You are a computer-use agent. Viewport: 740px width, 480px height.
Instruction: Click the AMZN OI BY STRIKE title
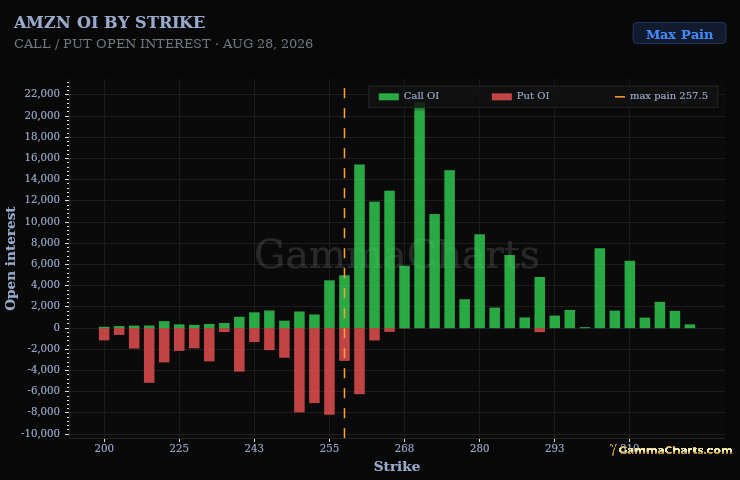pyautogui.click(x=109, y=22)
